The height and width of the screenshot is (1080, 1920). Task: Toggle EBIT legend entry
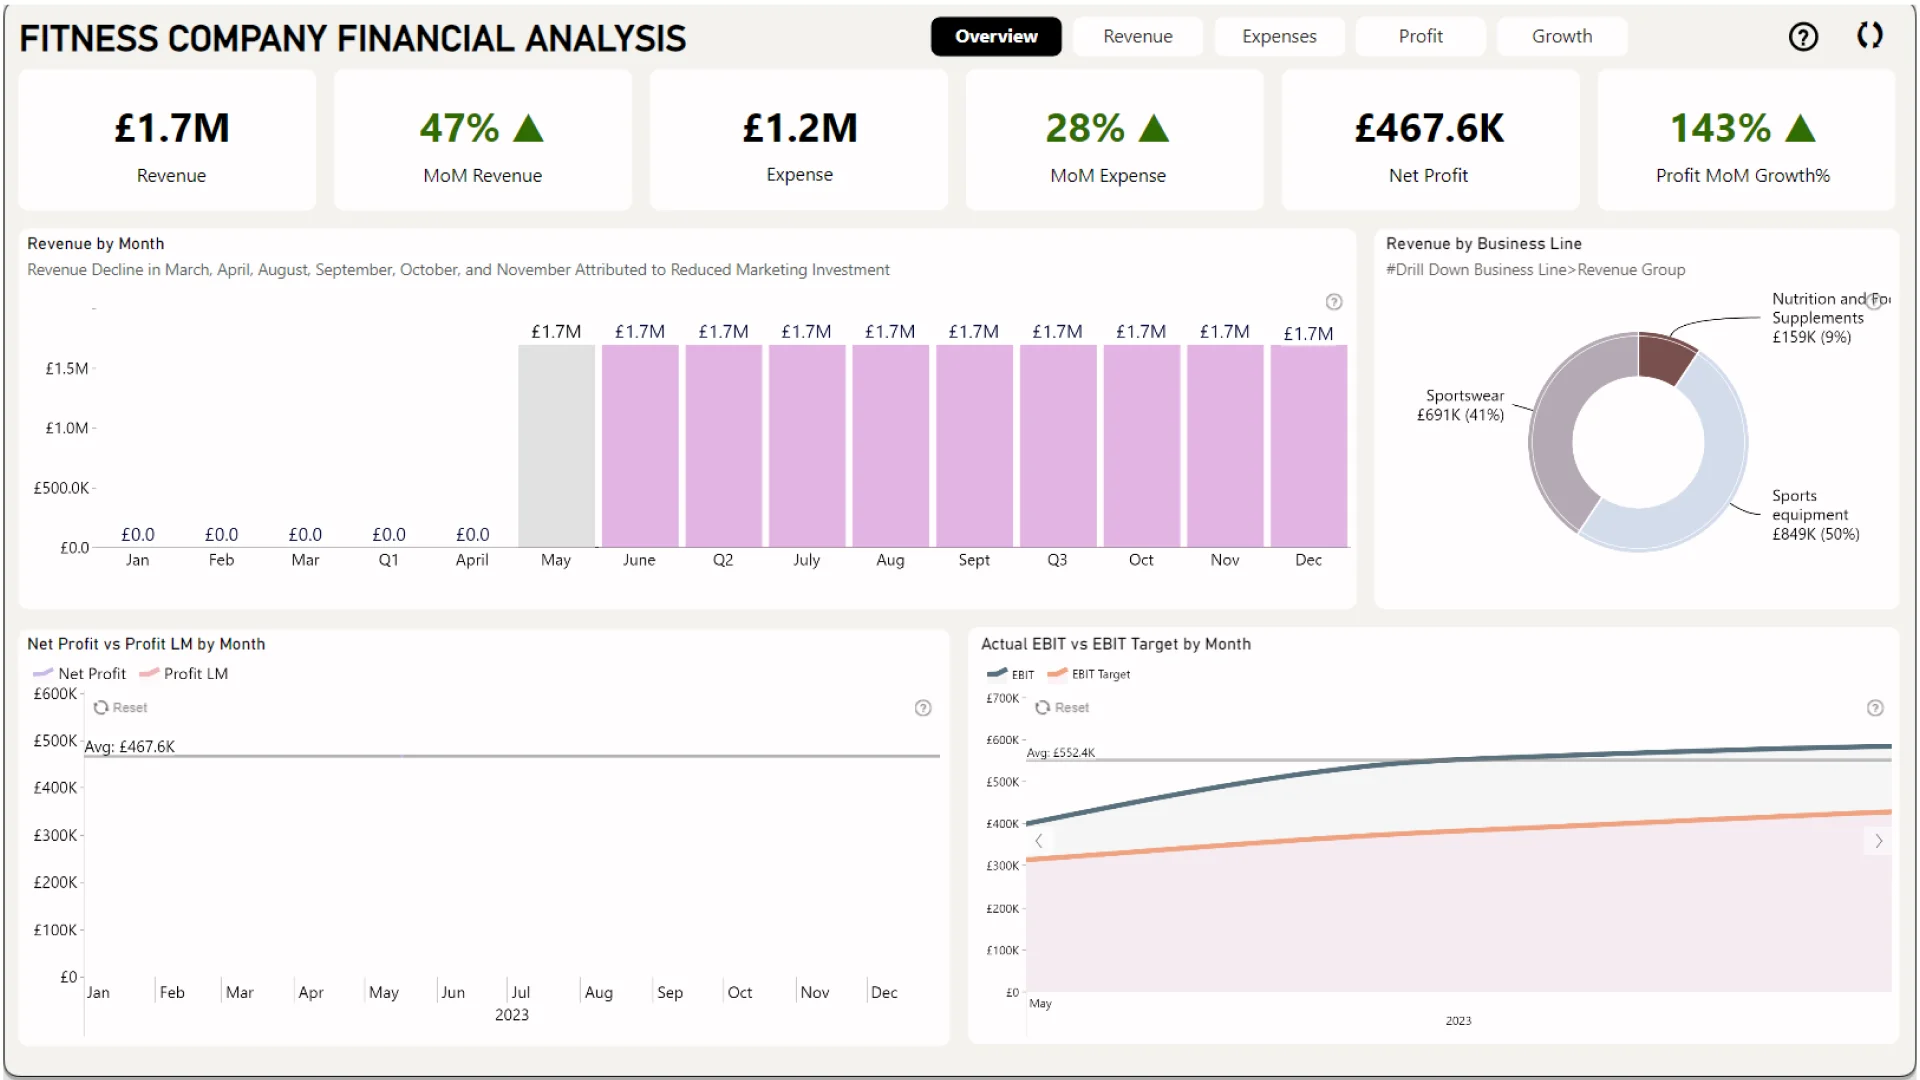point(1011,674)
